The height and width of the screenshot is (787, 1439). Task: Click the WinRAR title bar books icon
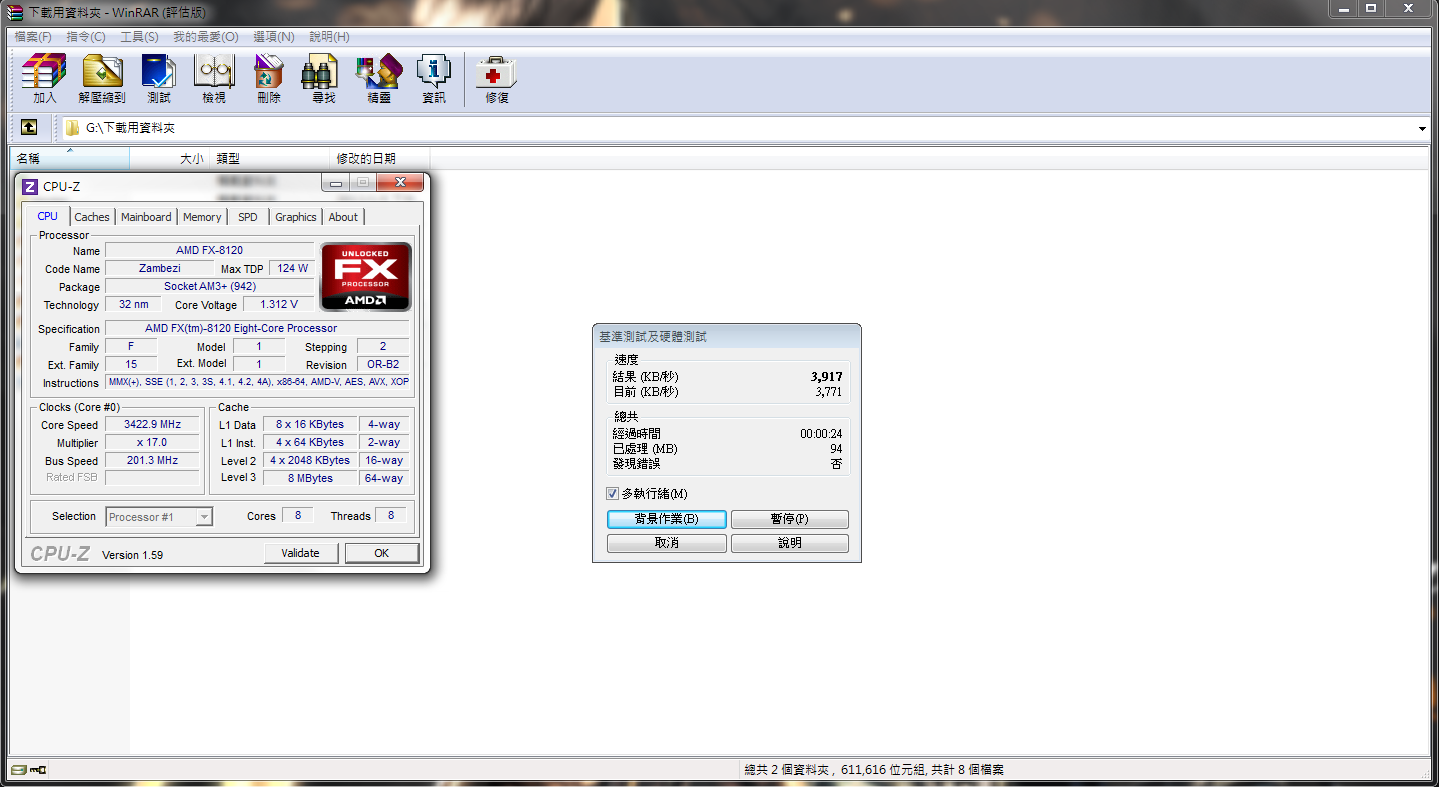click(14, 12)
